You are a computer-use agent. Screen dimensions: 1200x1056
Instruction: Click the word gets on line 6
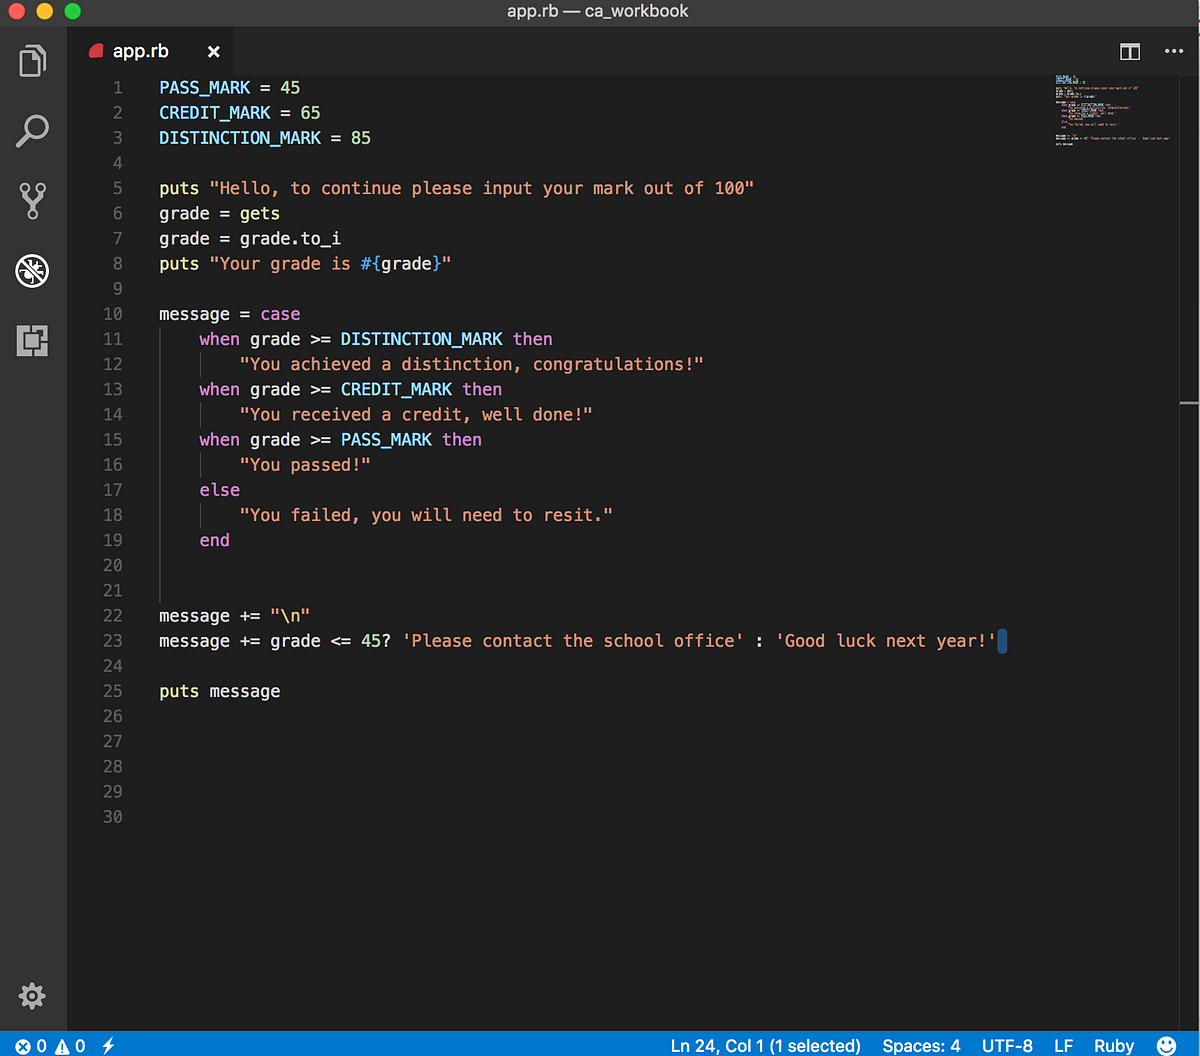260,213
